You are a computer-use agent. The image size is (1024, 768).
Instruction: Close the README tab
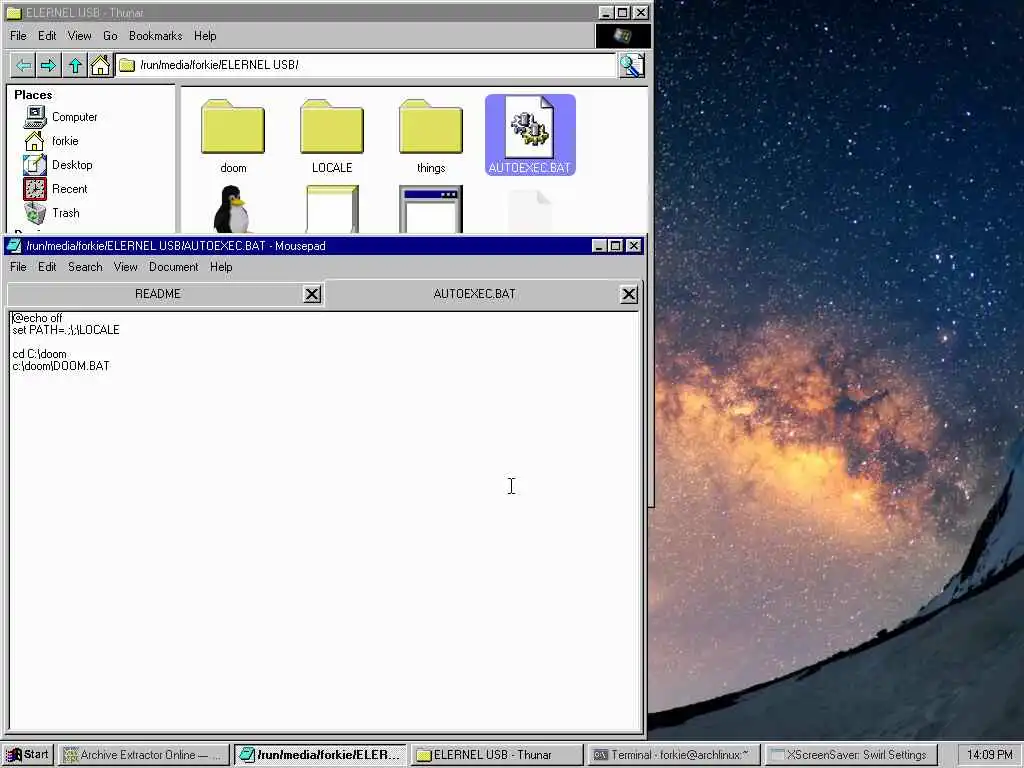312,295
